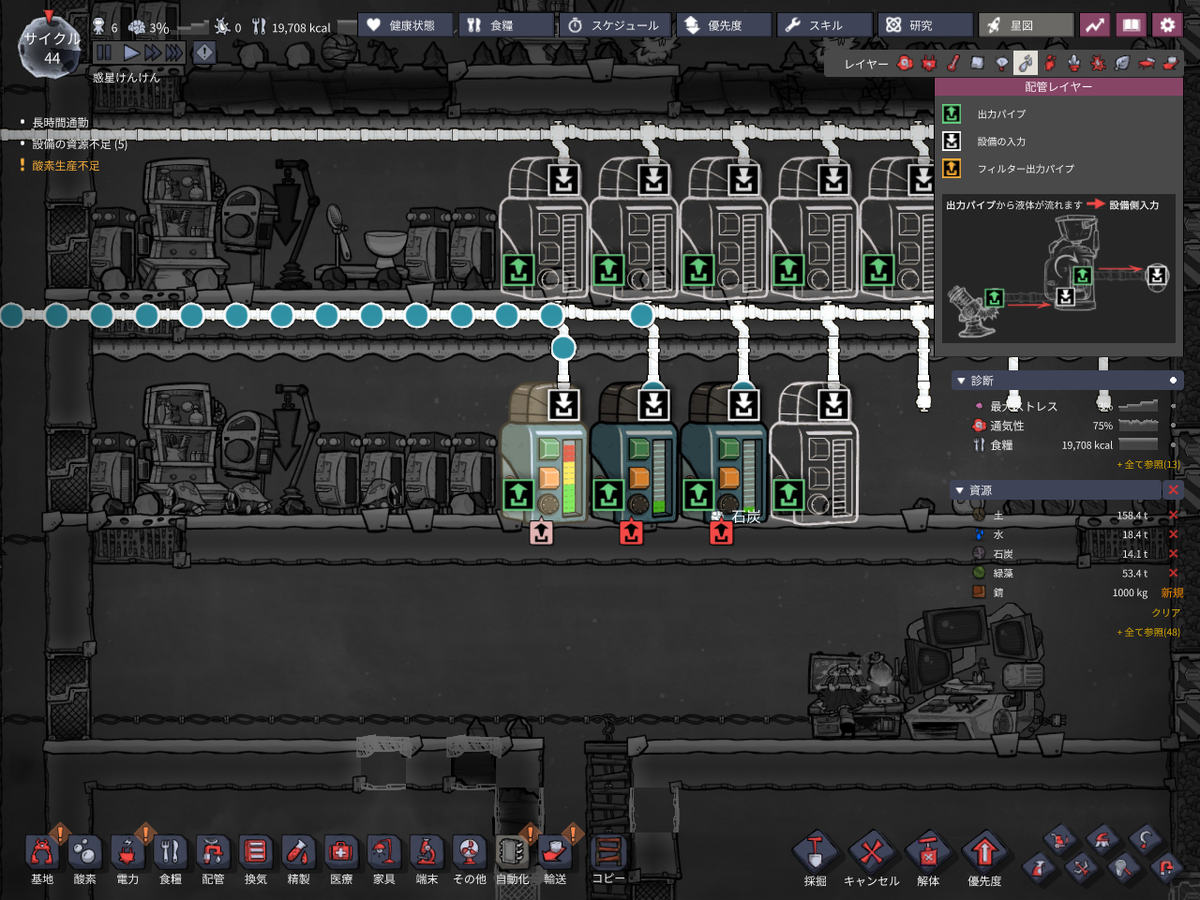Toggle the oxygen overlay in レイヤー bar

tap(904, 63)
